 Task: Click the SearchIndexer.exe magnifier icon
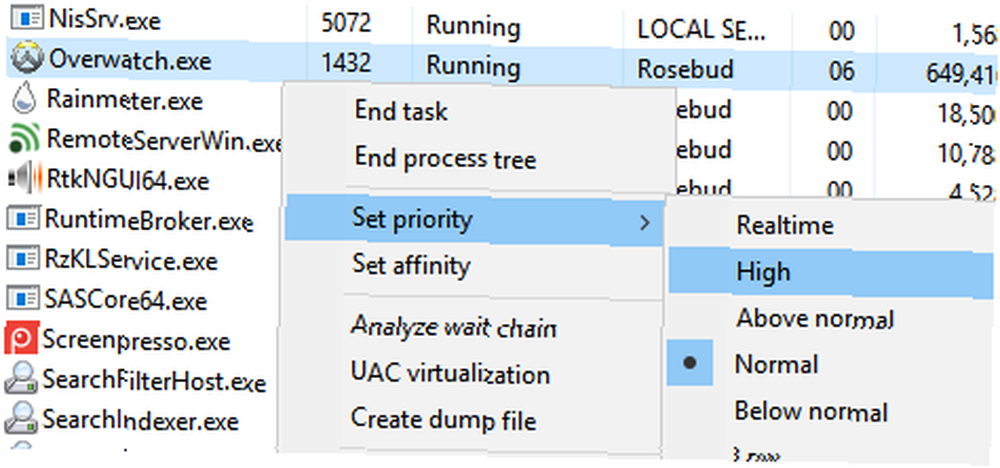pos(21,420)
